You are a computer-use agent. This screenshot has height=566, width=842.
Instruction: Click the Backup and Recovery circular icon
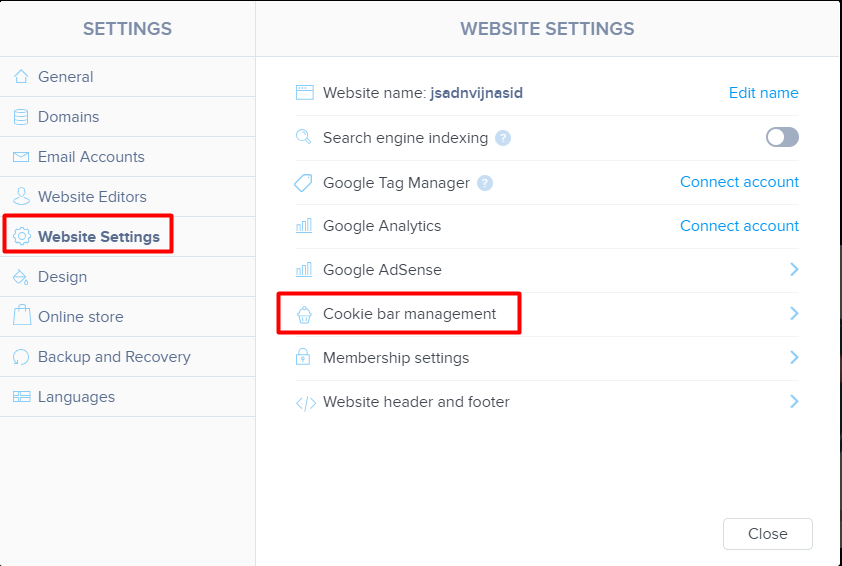(x=21, y=357)
